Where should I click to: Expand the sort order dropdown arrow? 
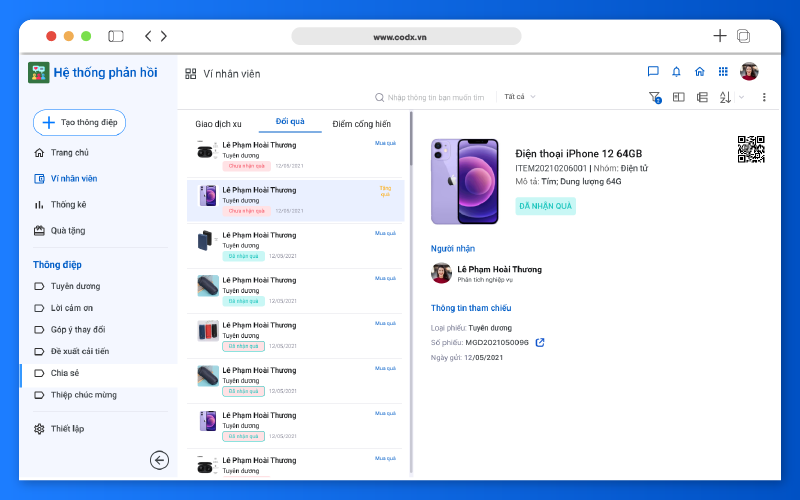click(x=741, y=97)
